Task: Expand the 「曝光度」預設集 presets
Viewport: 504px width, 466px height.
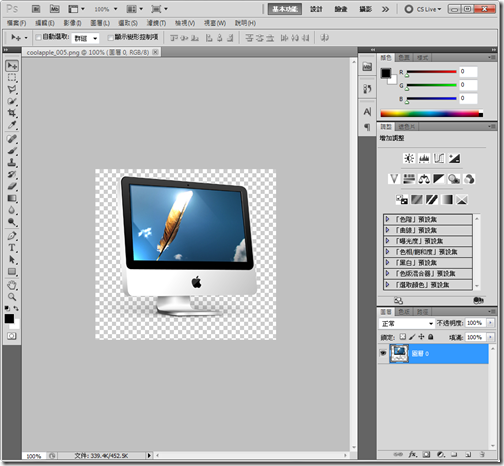Action: click(387, 241)
